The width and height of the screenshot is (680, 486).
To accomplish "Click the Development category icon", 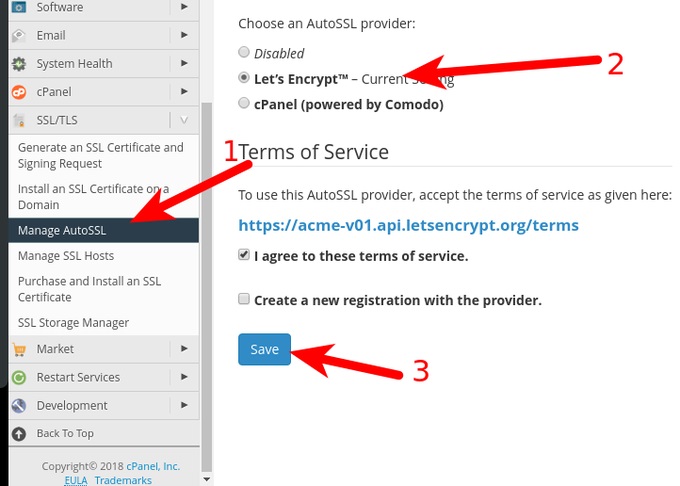I will click(x=19, y=405).
